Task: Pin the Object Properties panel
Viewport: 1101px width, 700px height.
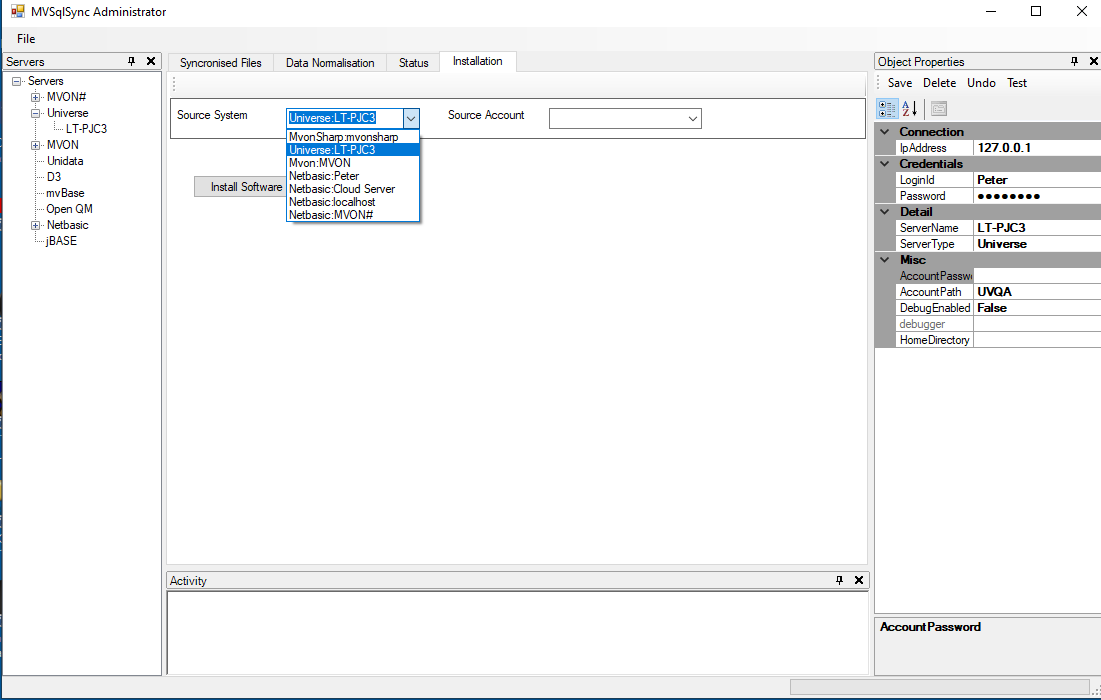Action: (1074, 62)
